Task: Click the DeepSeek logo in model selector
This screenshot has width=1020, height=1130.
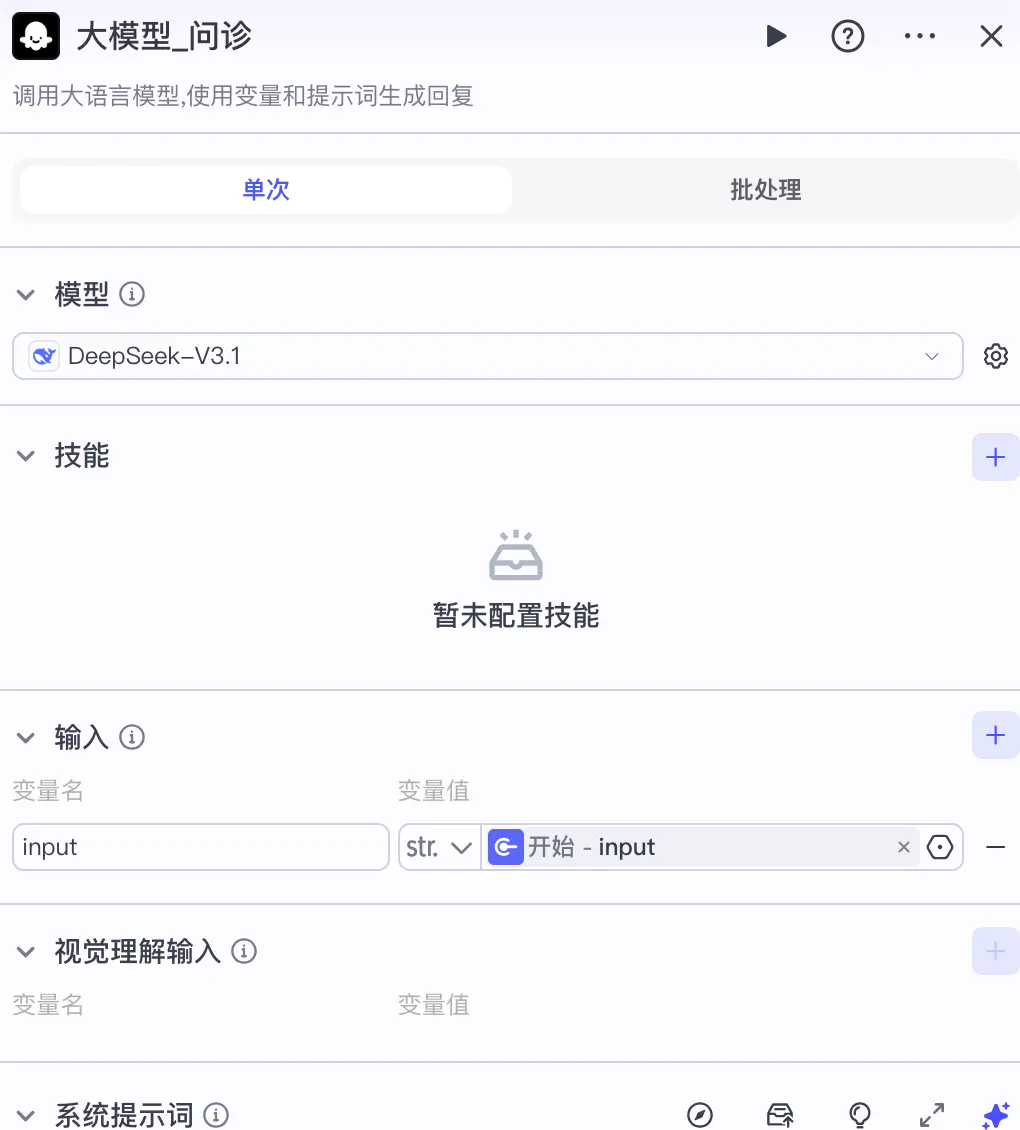Action: coord(44,356)
